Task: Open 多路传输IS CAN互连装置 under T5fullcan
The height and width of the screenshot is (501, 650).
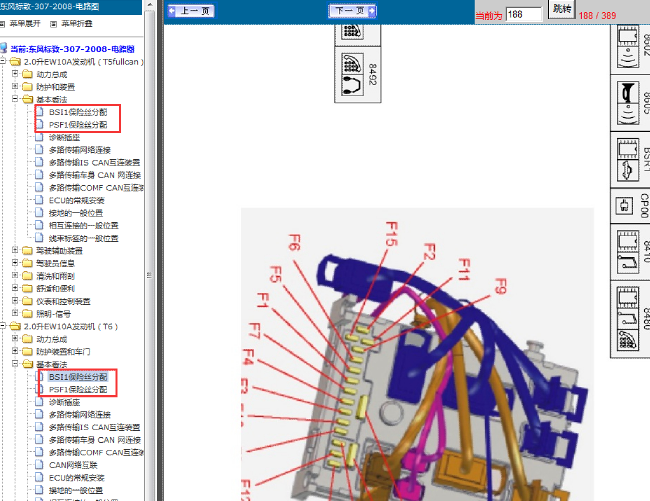Action: pyautogui.click(x=95, y=162)
